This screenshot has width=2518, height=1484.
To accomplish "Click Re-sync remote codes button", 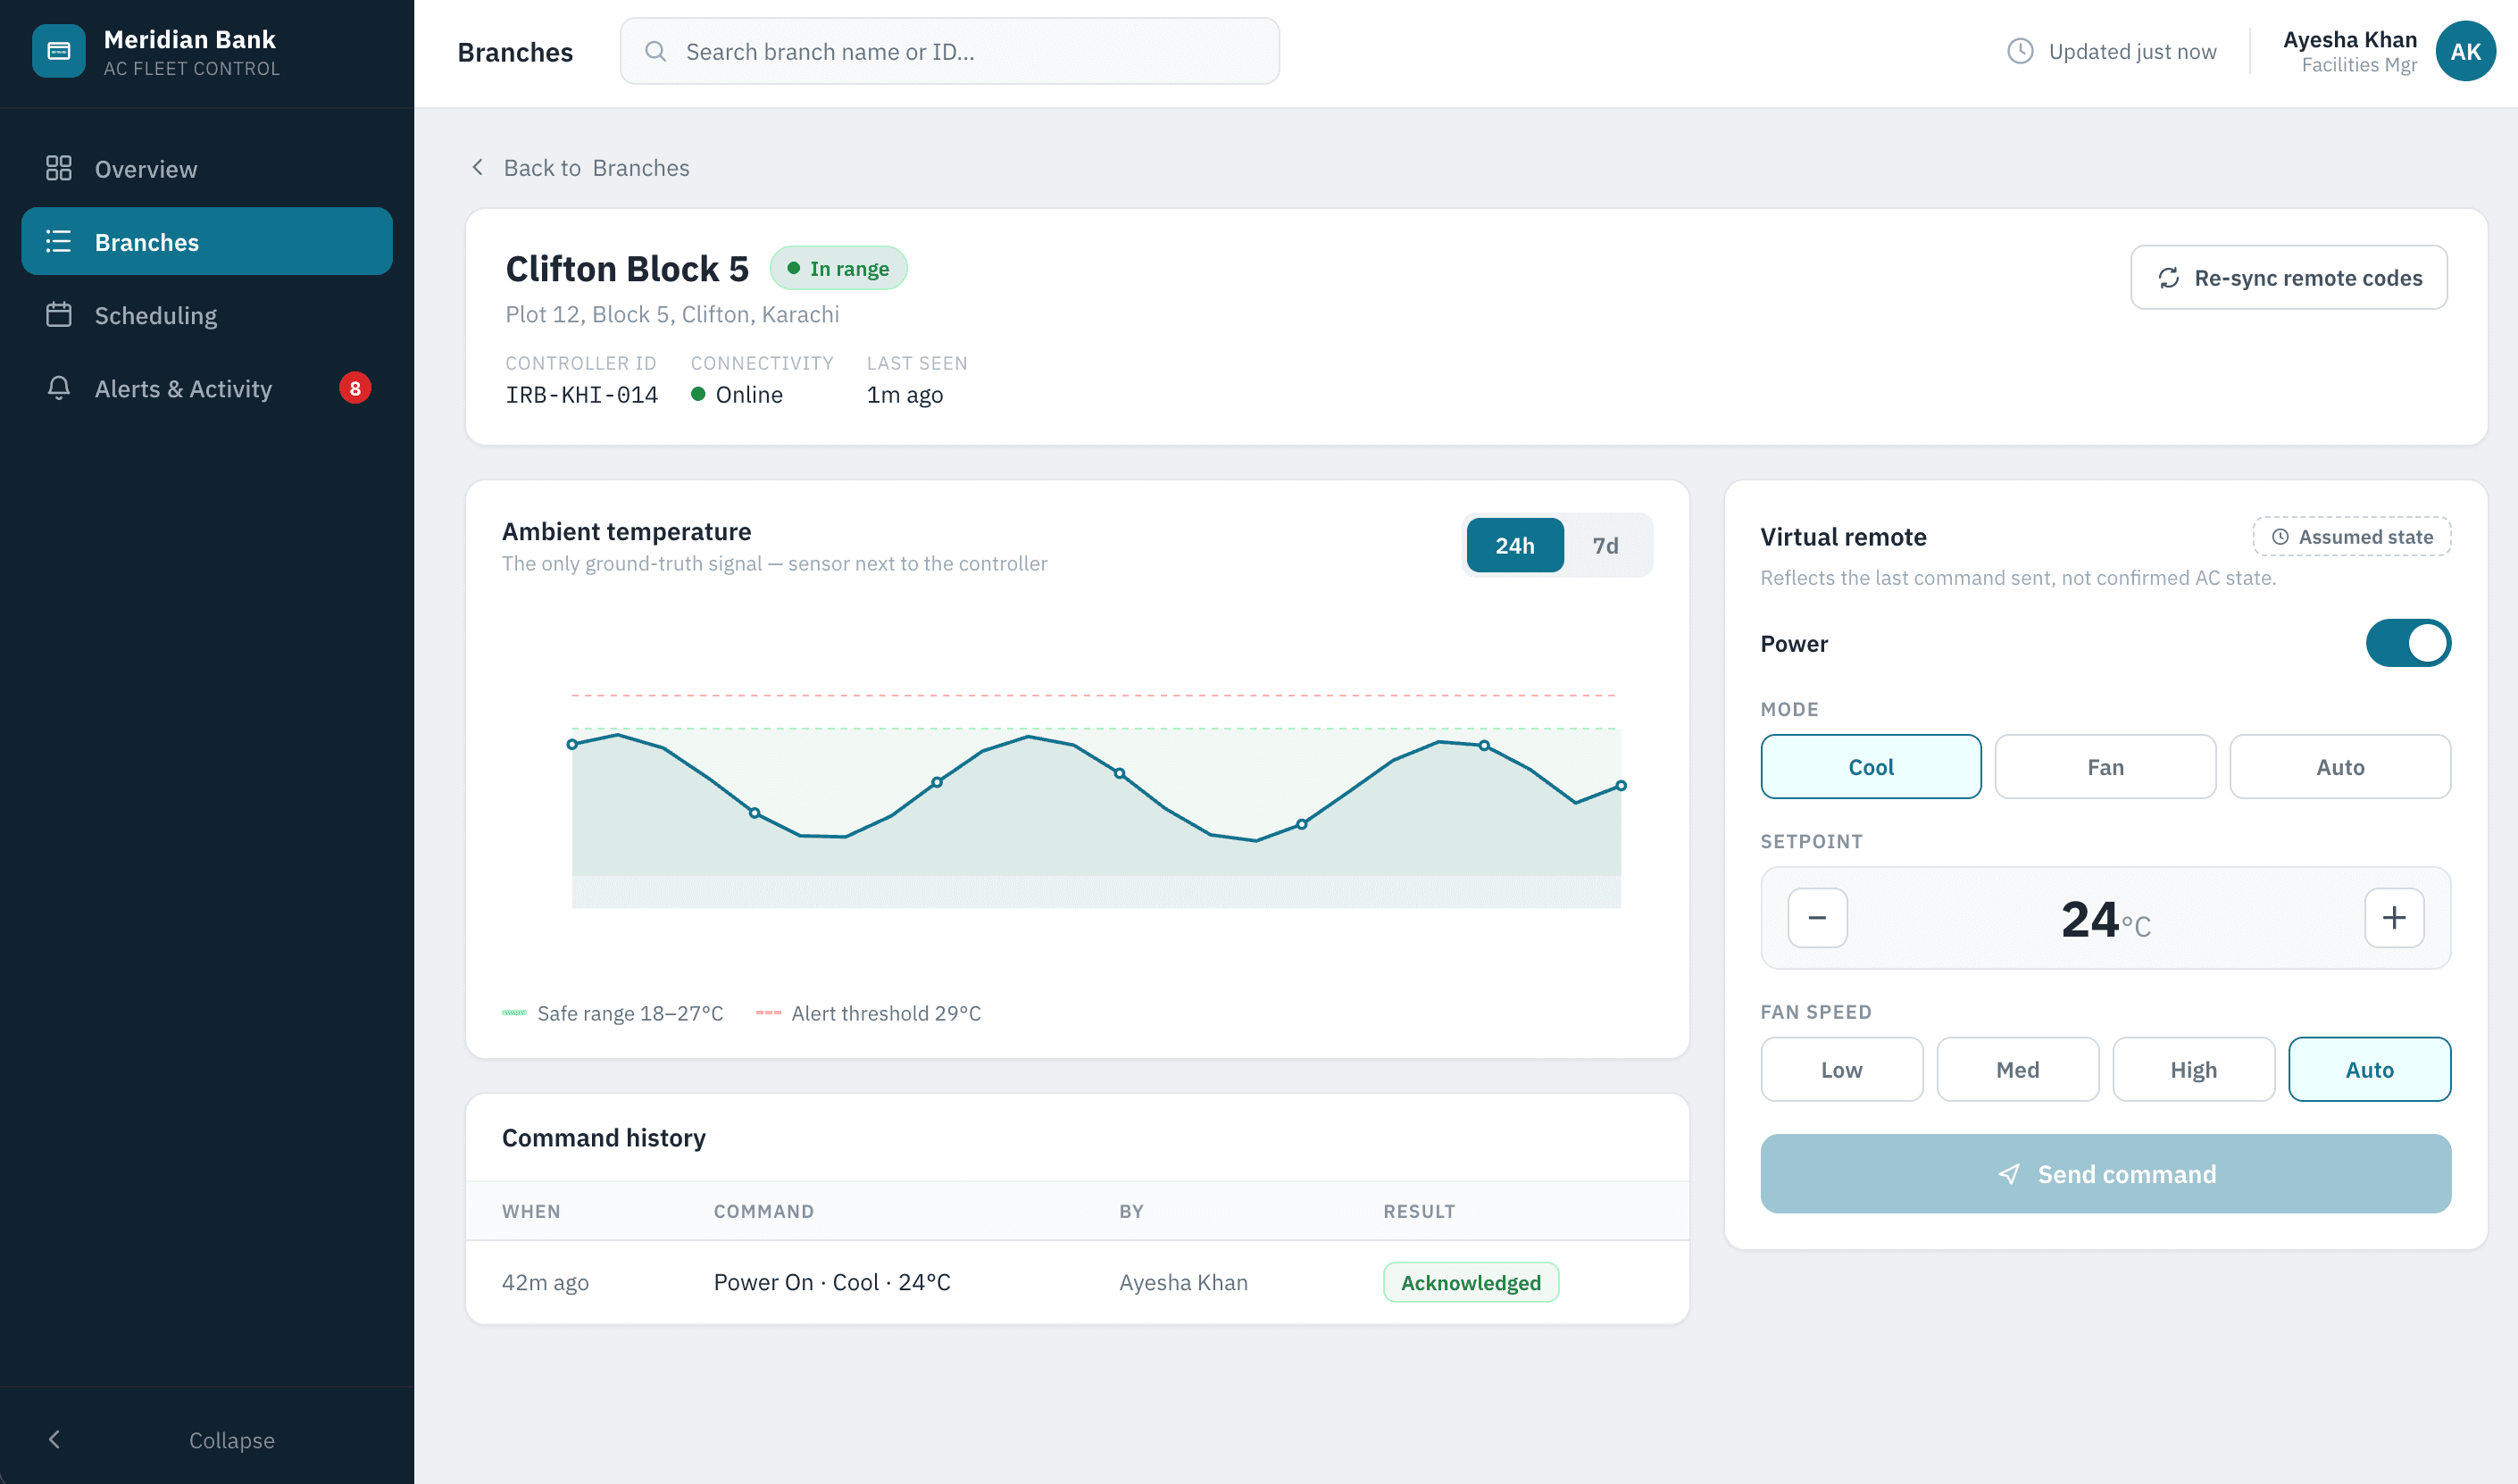I will (x=2288, y=278).
